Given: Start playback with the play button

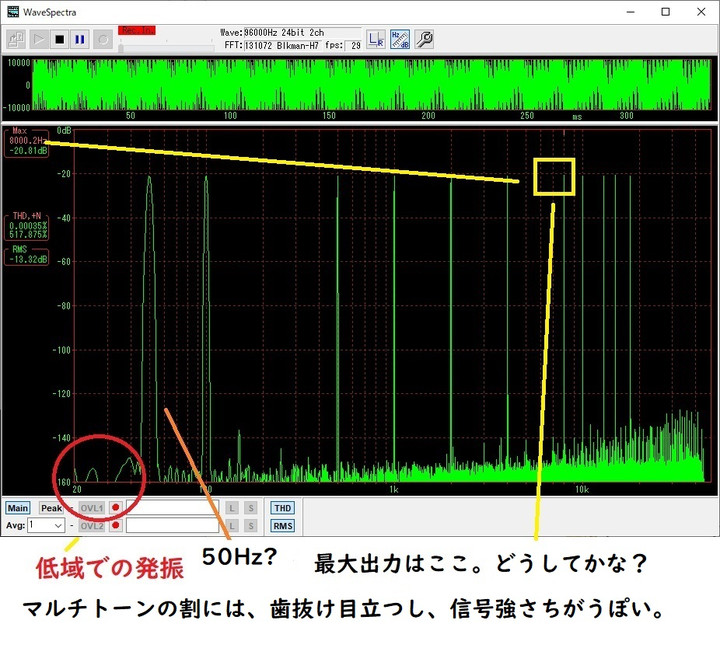Looking at the screenshot, I should (x=39, y=39).
